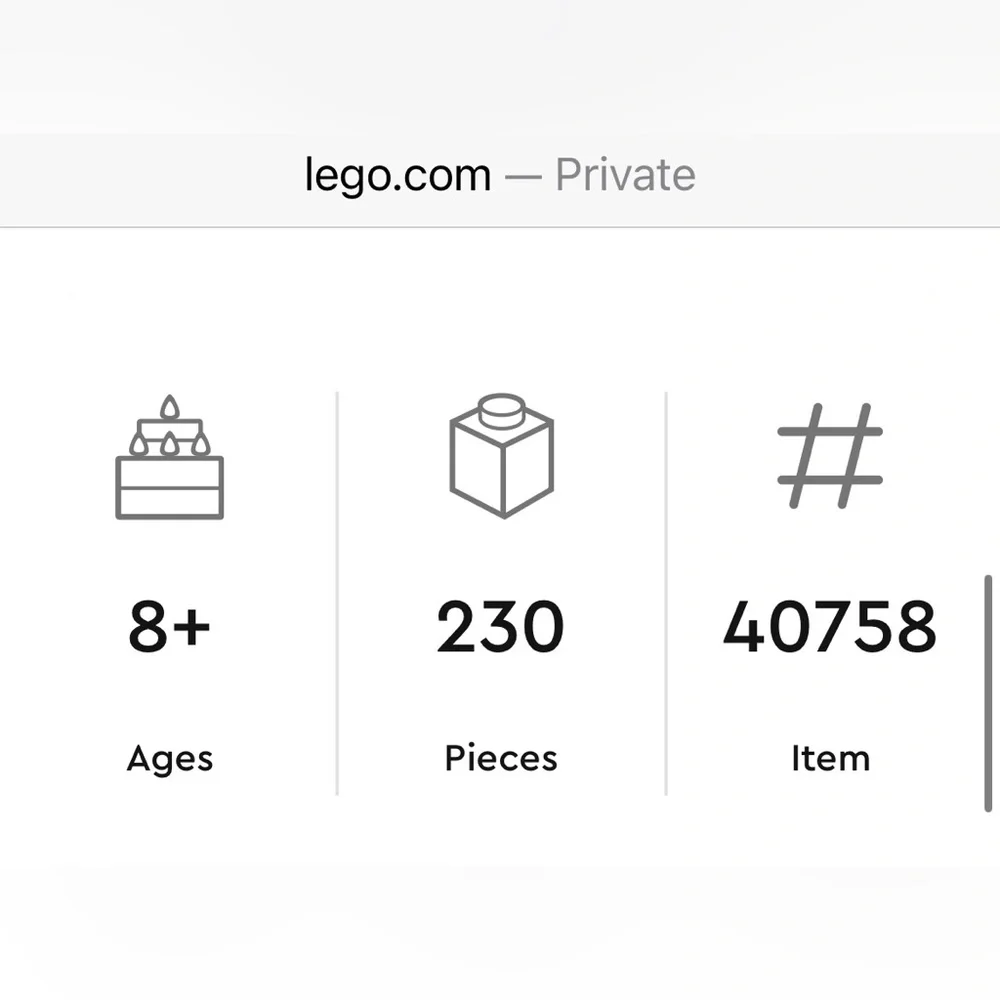
Task: Click the divider between Pieces and Item
Action: tap(666, 593)
